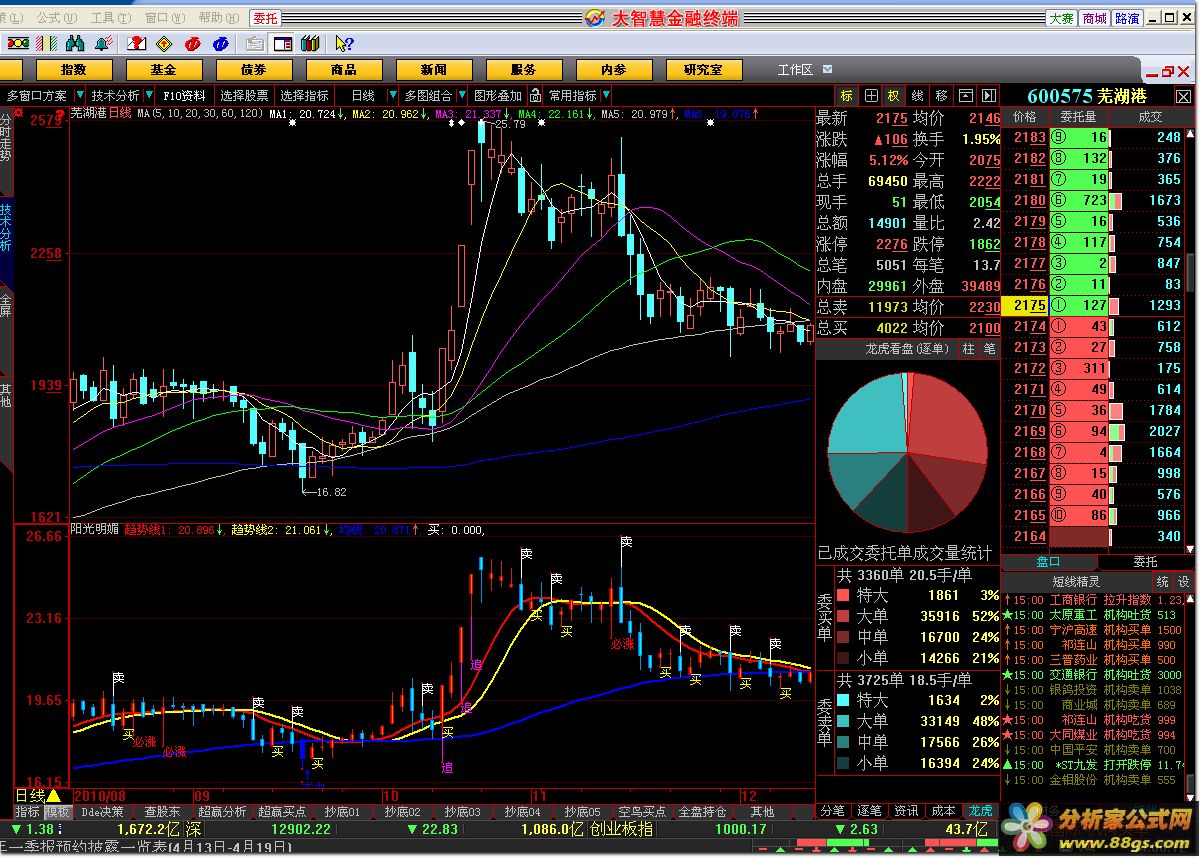The width and height of the screenshot is (1201, 858).
Task: Click the lock icon beside 图形叠加
Action: tap(536, 95)
